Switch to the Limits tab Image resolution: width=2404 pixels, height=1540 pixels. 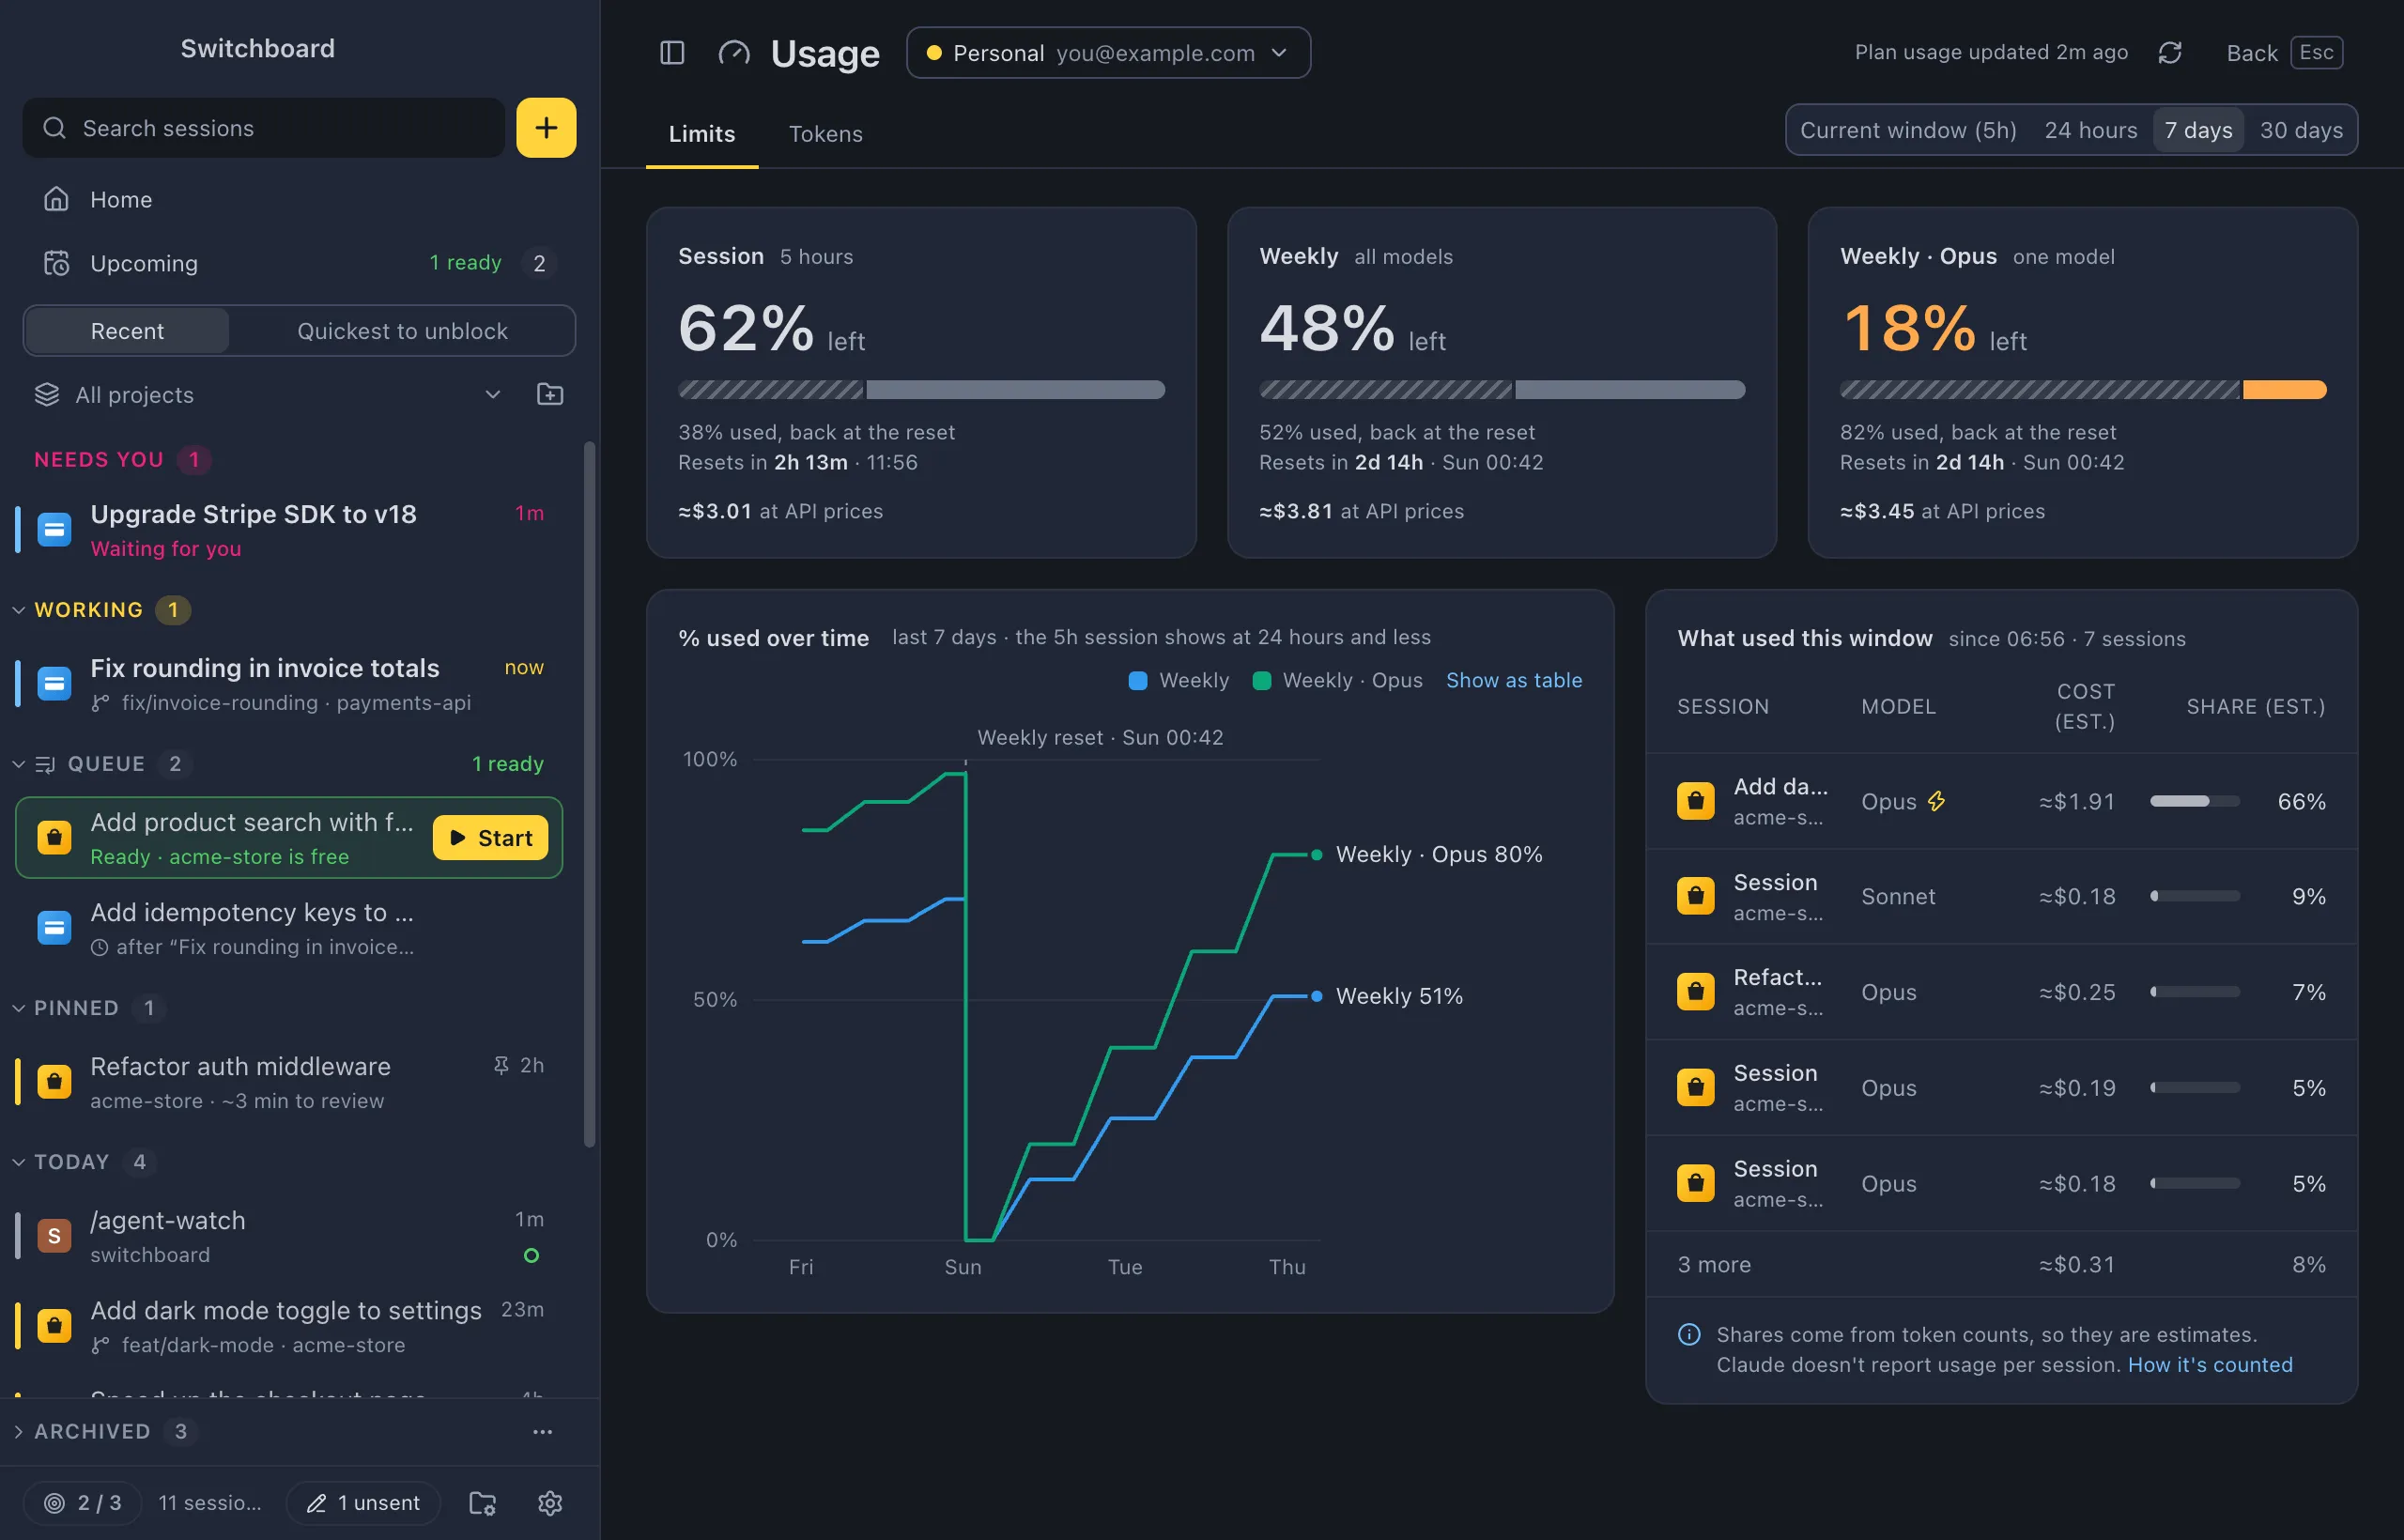pos(702,134)
